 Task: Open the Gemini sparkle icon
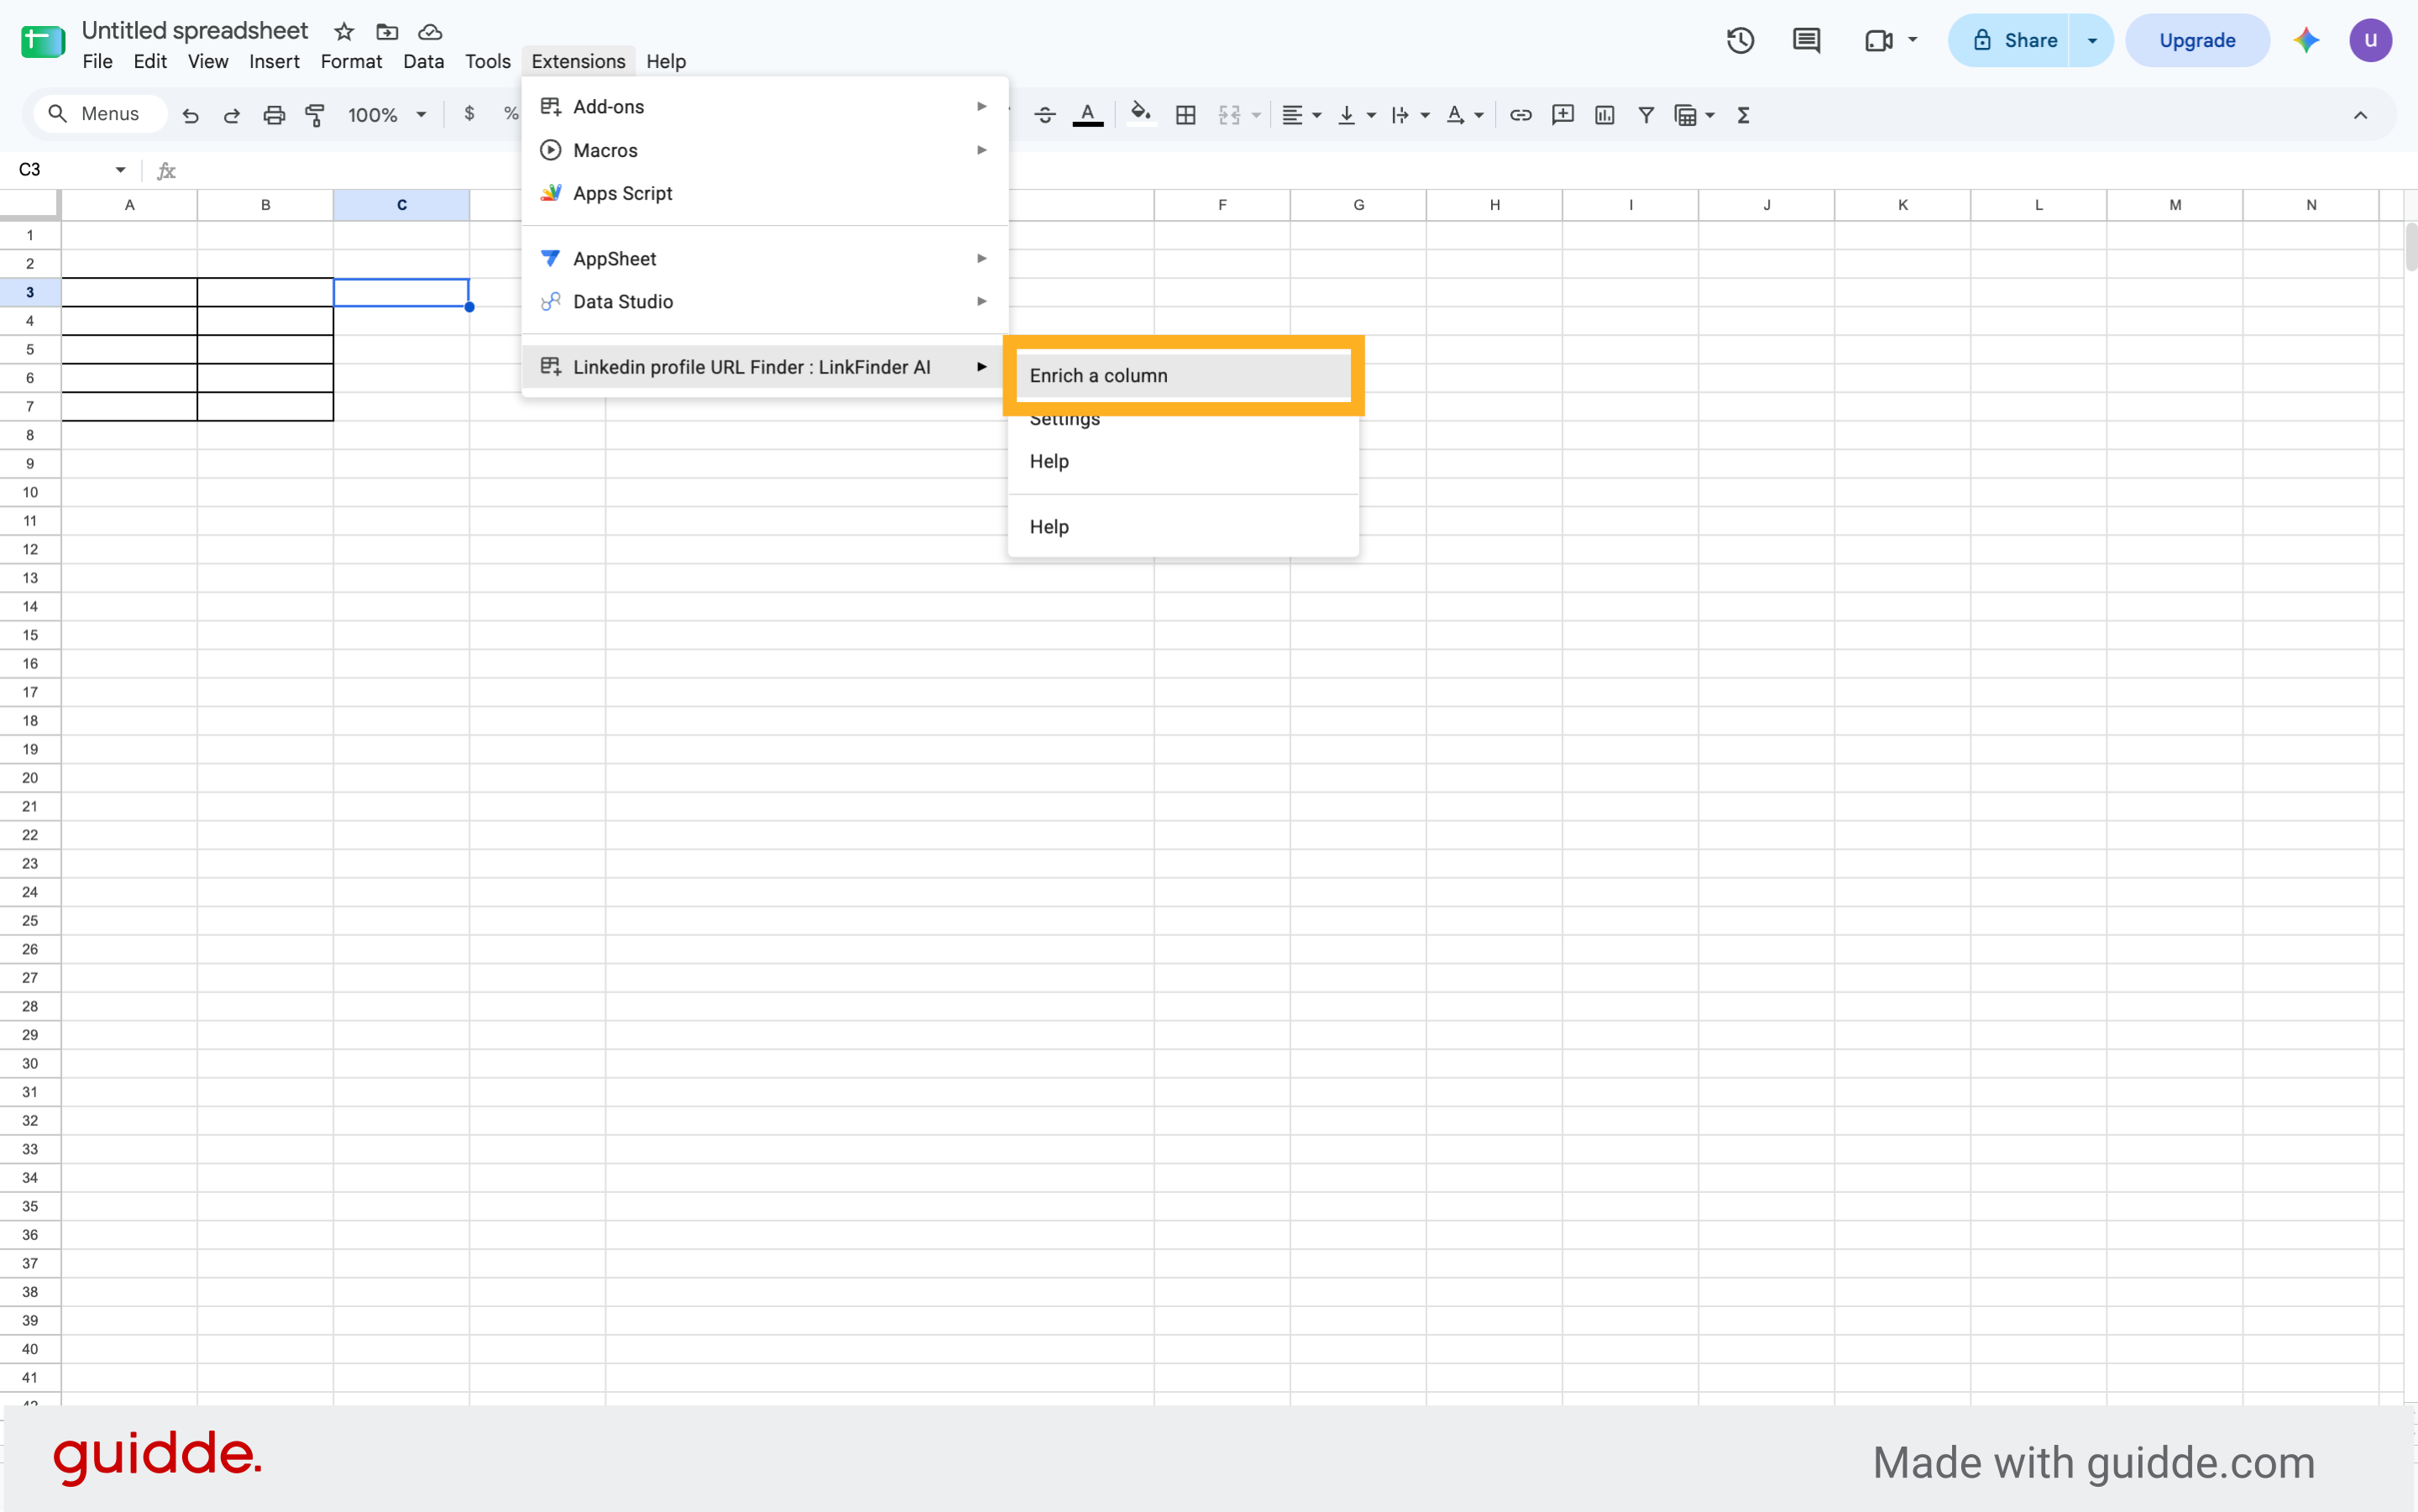pos(2306,40)
